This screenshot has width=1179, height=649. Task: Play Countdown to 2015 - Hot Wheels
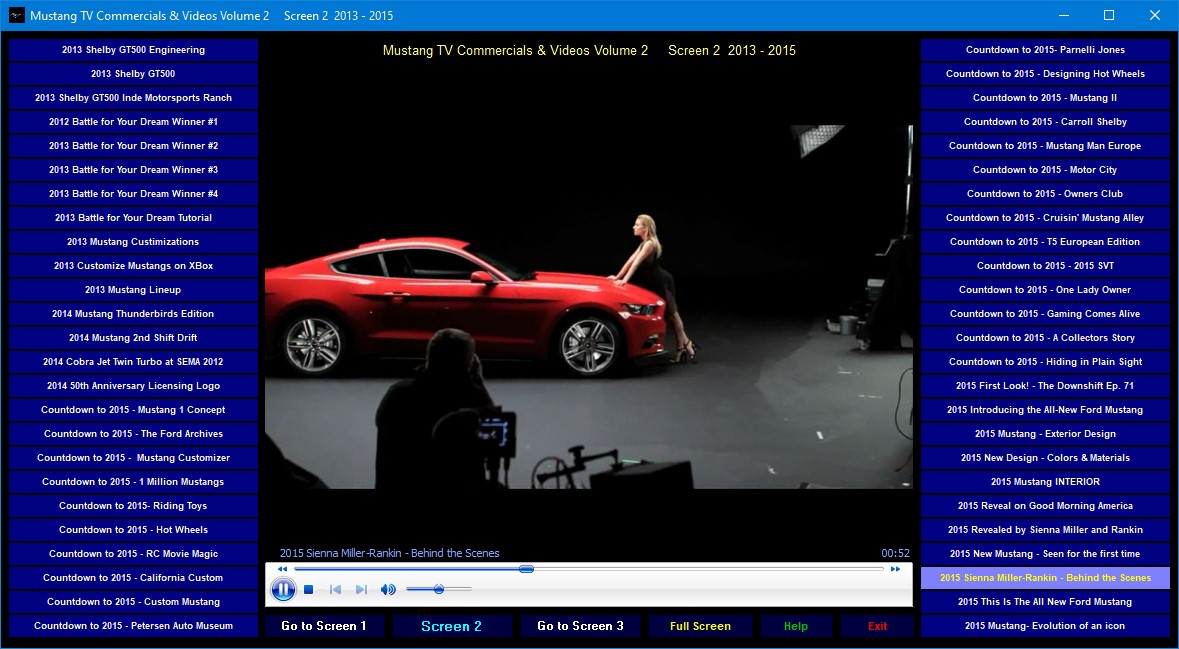point(133,530)
